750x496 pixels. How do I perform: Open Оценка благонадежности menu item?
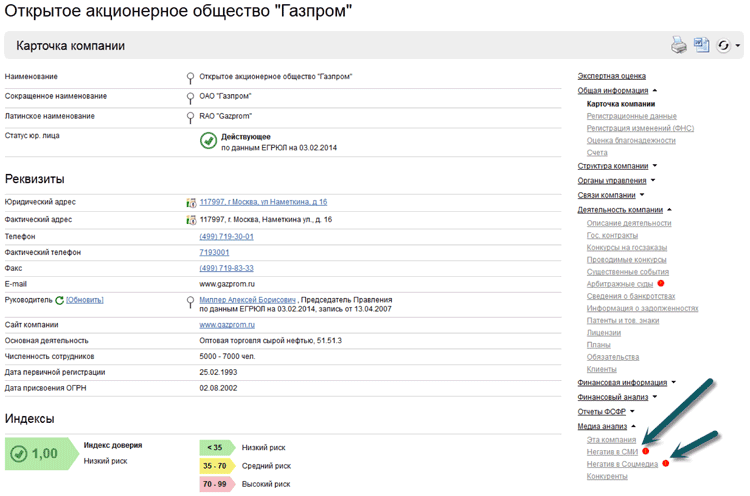pos(631,141)
